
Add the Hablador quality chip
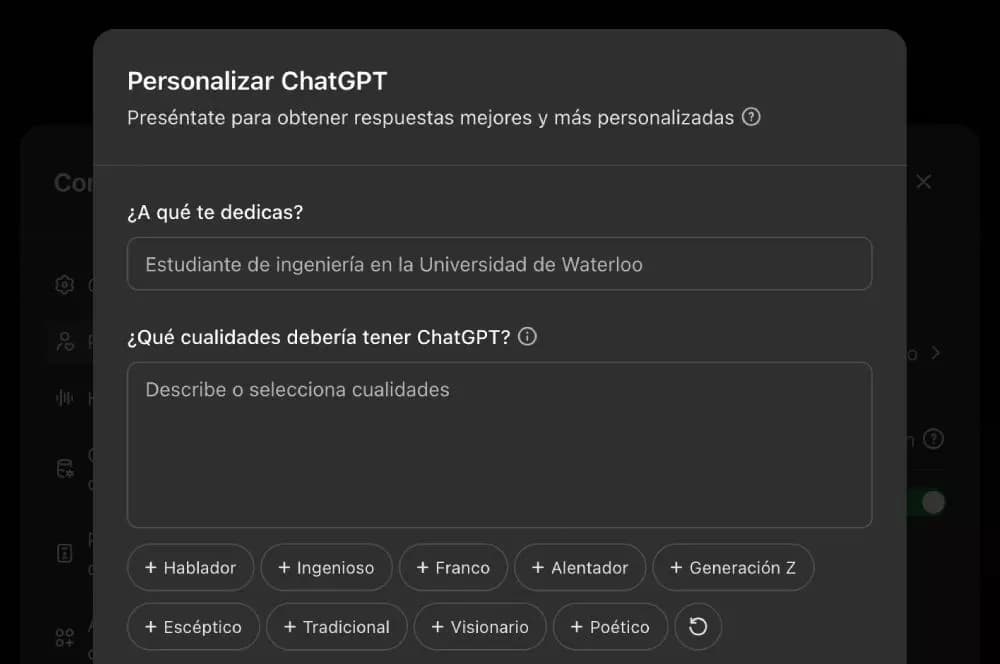191,568
